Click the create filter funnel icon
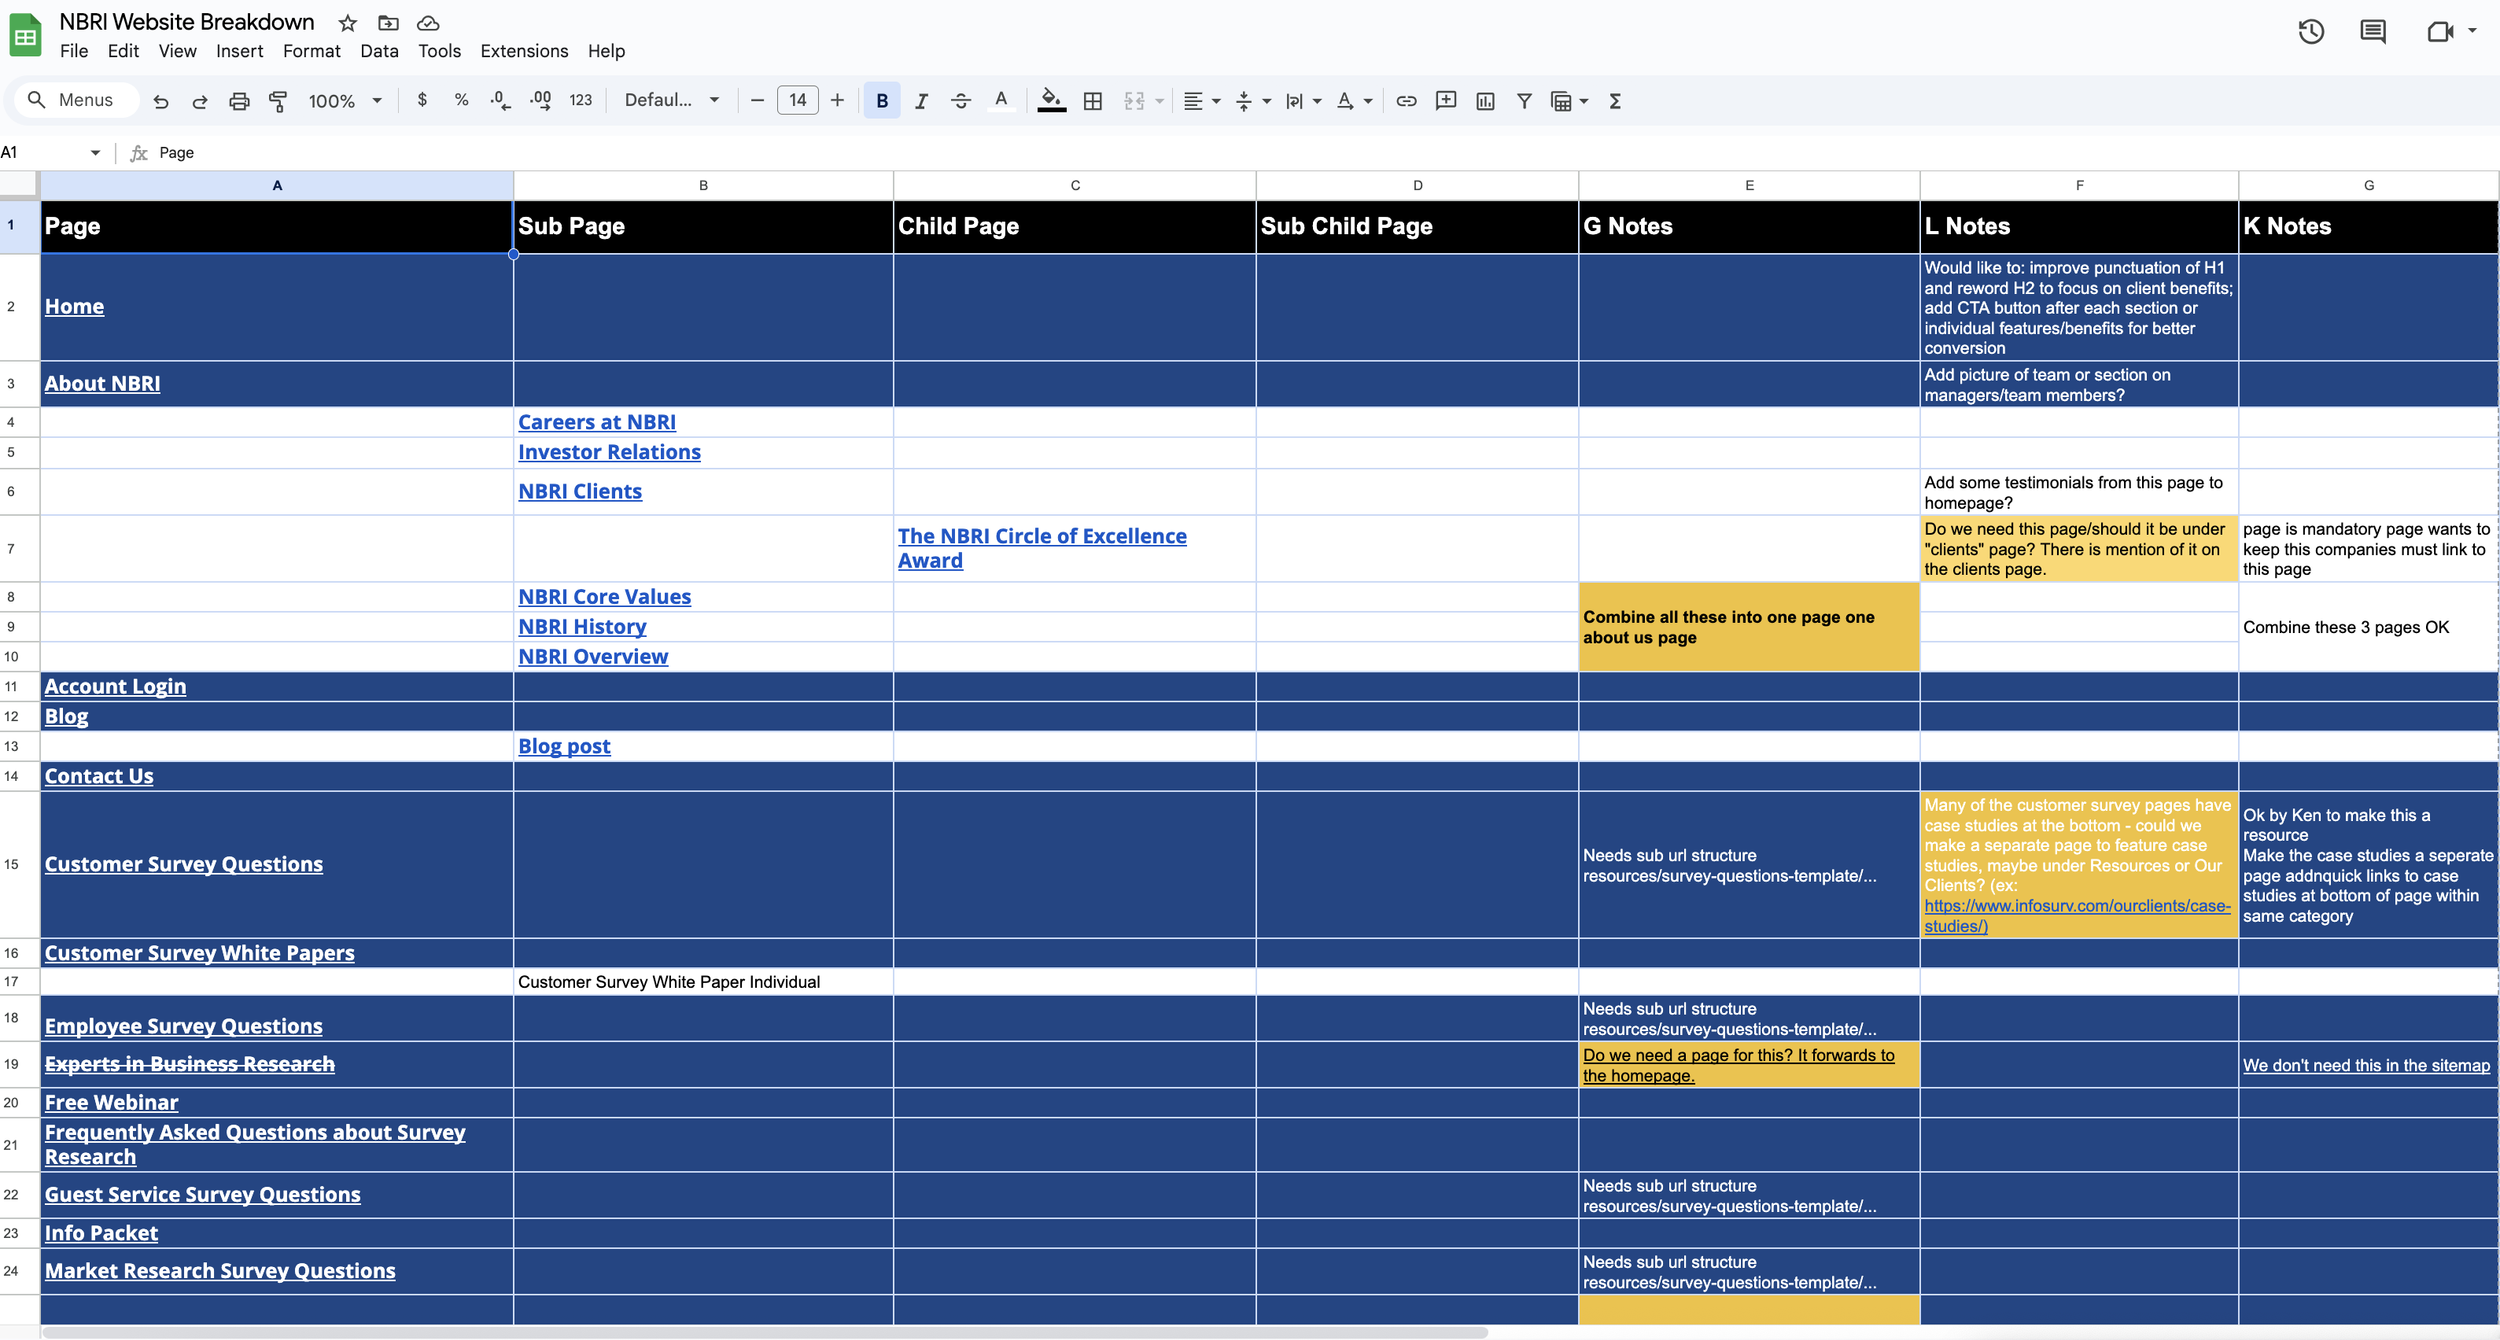Image resolution: width=2500 pixels, height=1340 pixels. click(1524, 101)
